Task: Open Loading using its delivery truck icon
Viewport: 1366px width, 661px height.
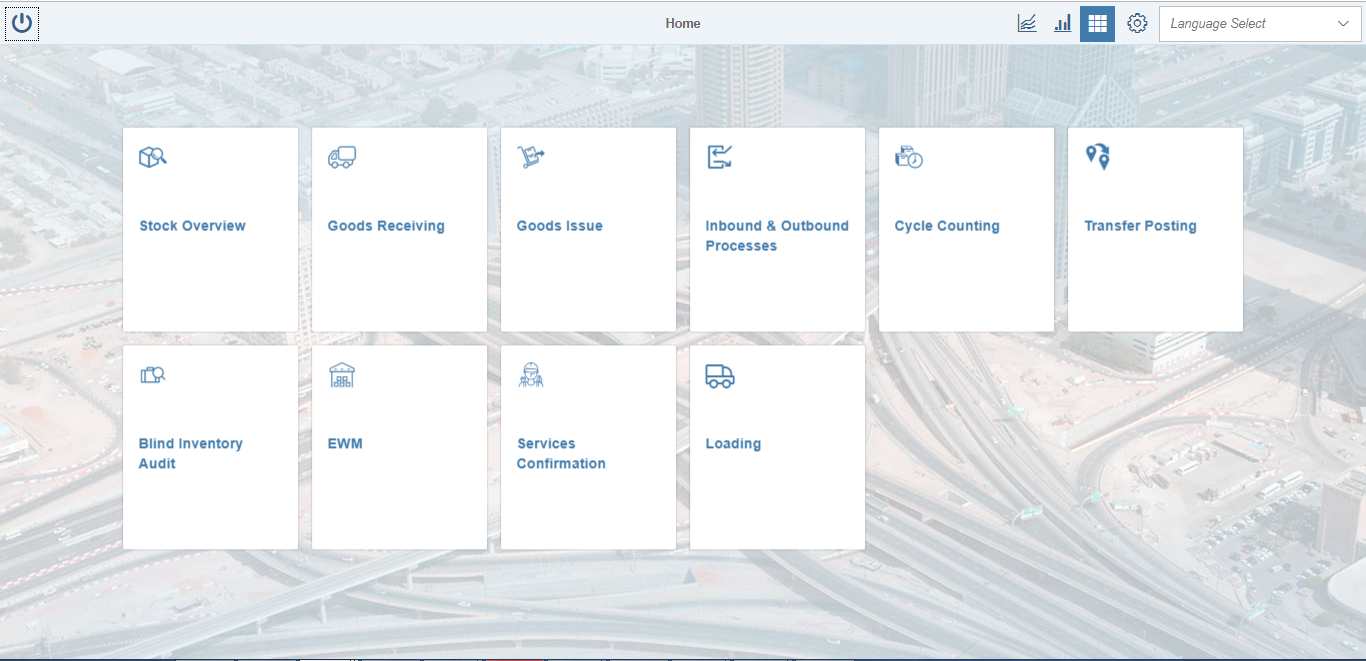Action: coord(718,374)
